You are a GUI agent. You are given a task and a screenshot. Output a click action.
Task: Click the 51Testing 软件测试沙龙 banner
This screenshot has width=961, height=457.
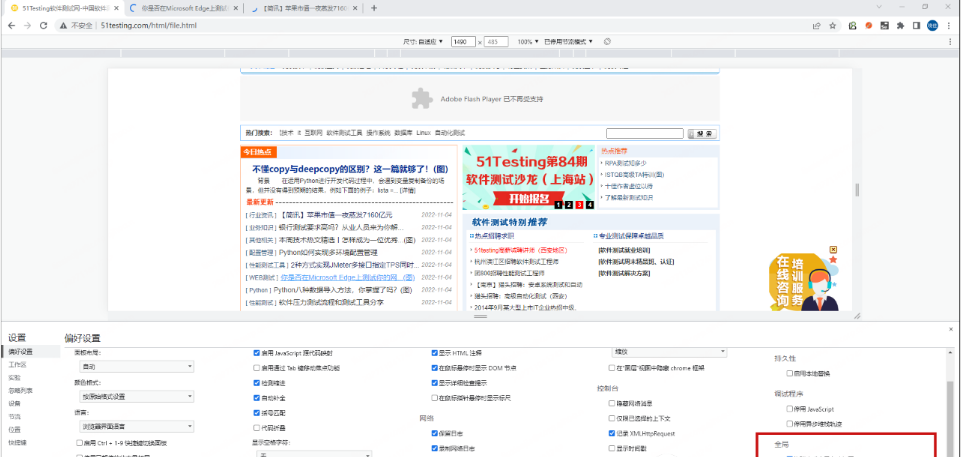(x=528, y=178)
